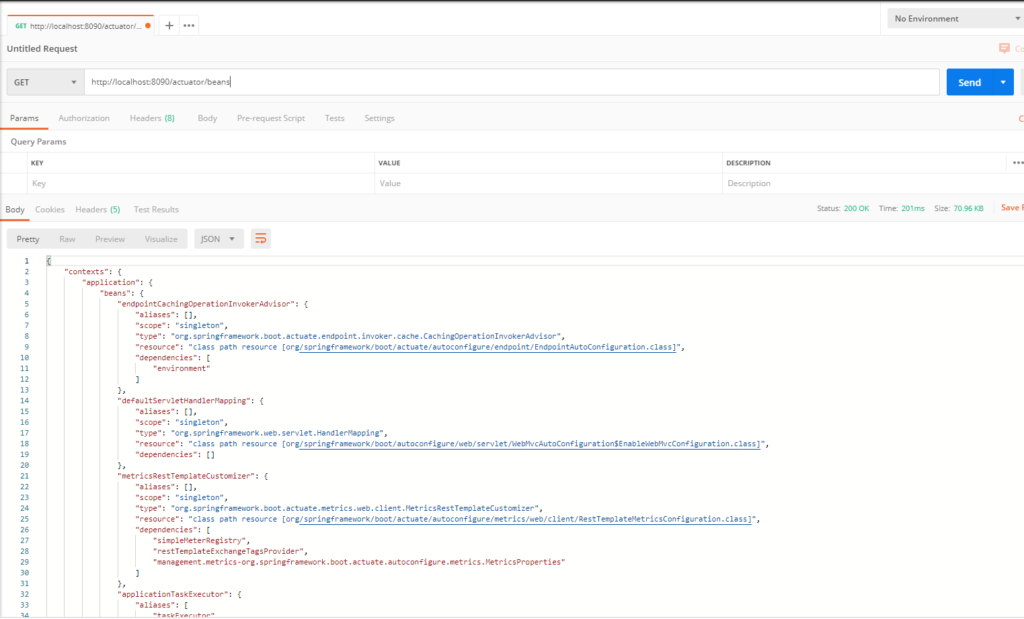Click the tab options ellipsis icon
Viewport: 1024px width, 619px height.
[x=189, y=25]
